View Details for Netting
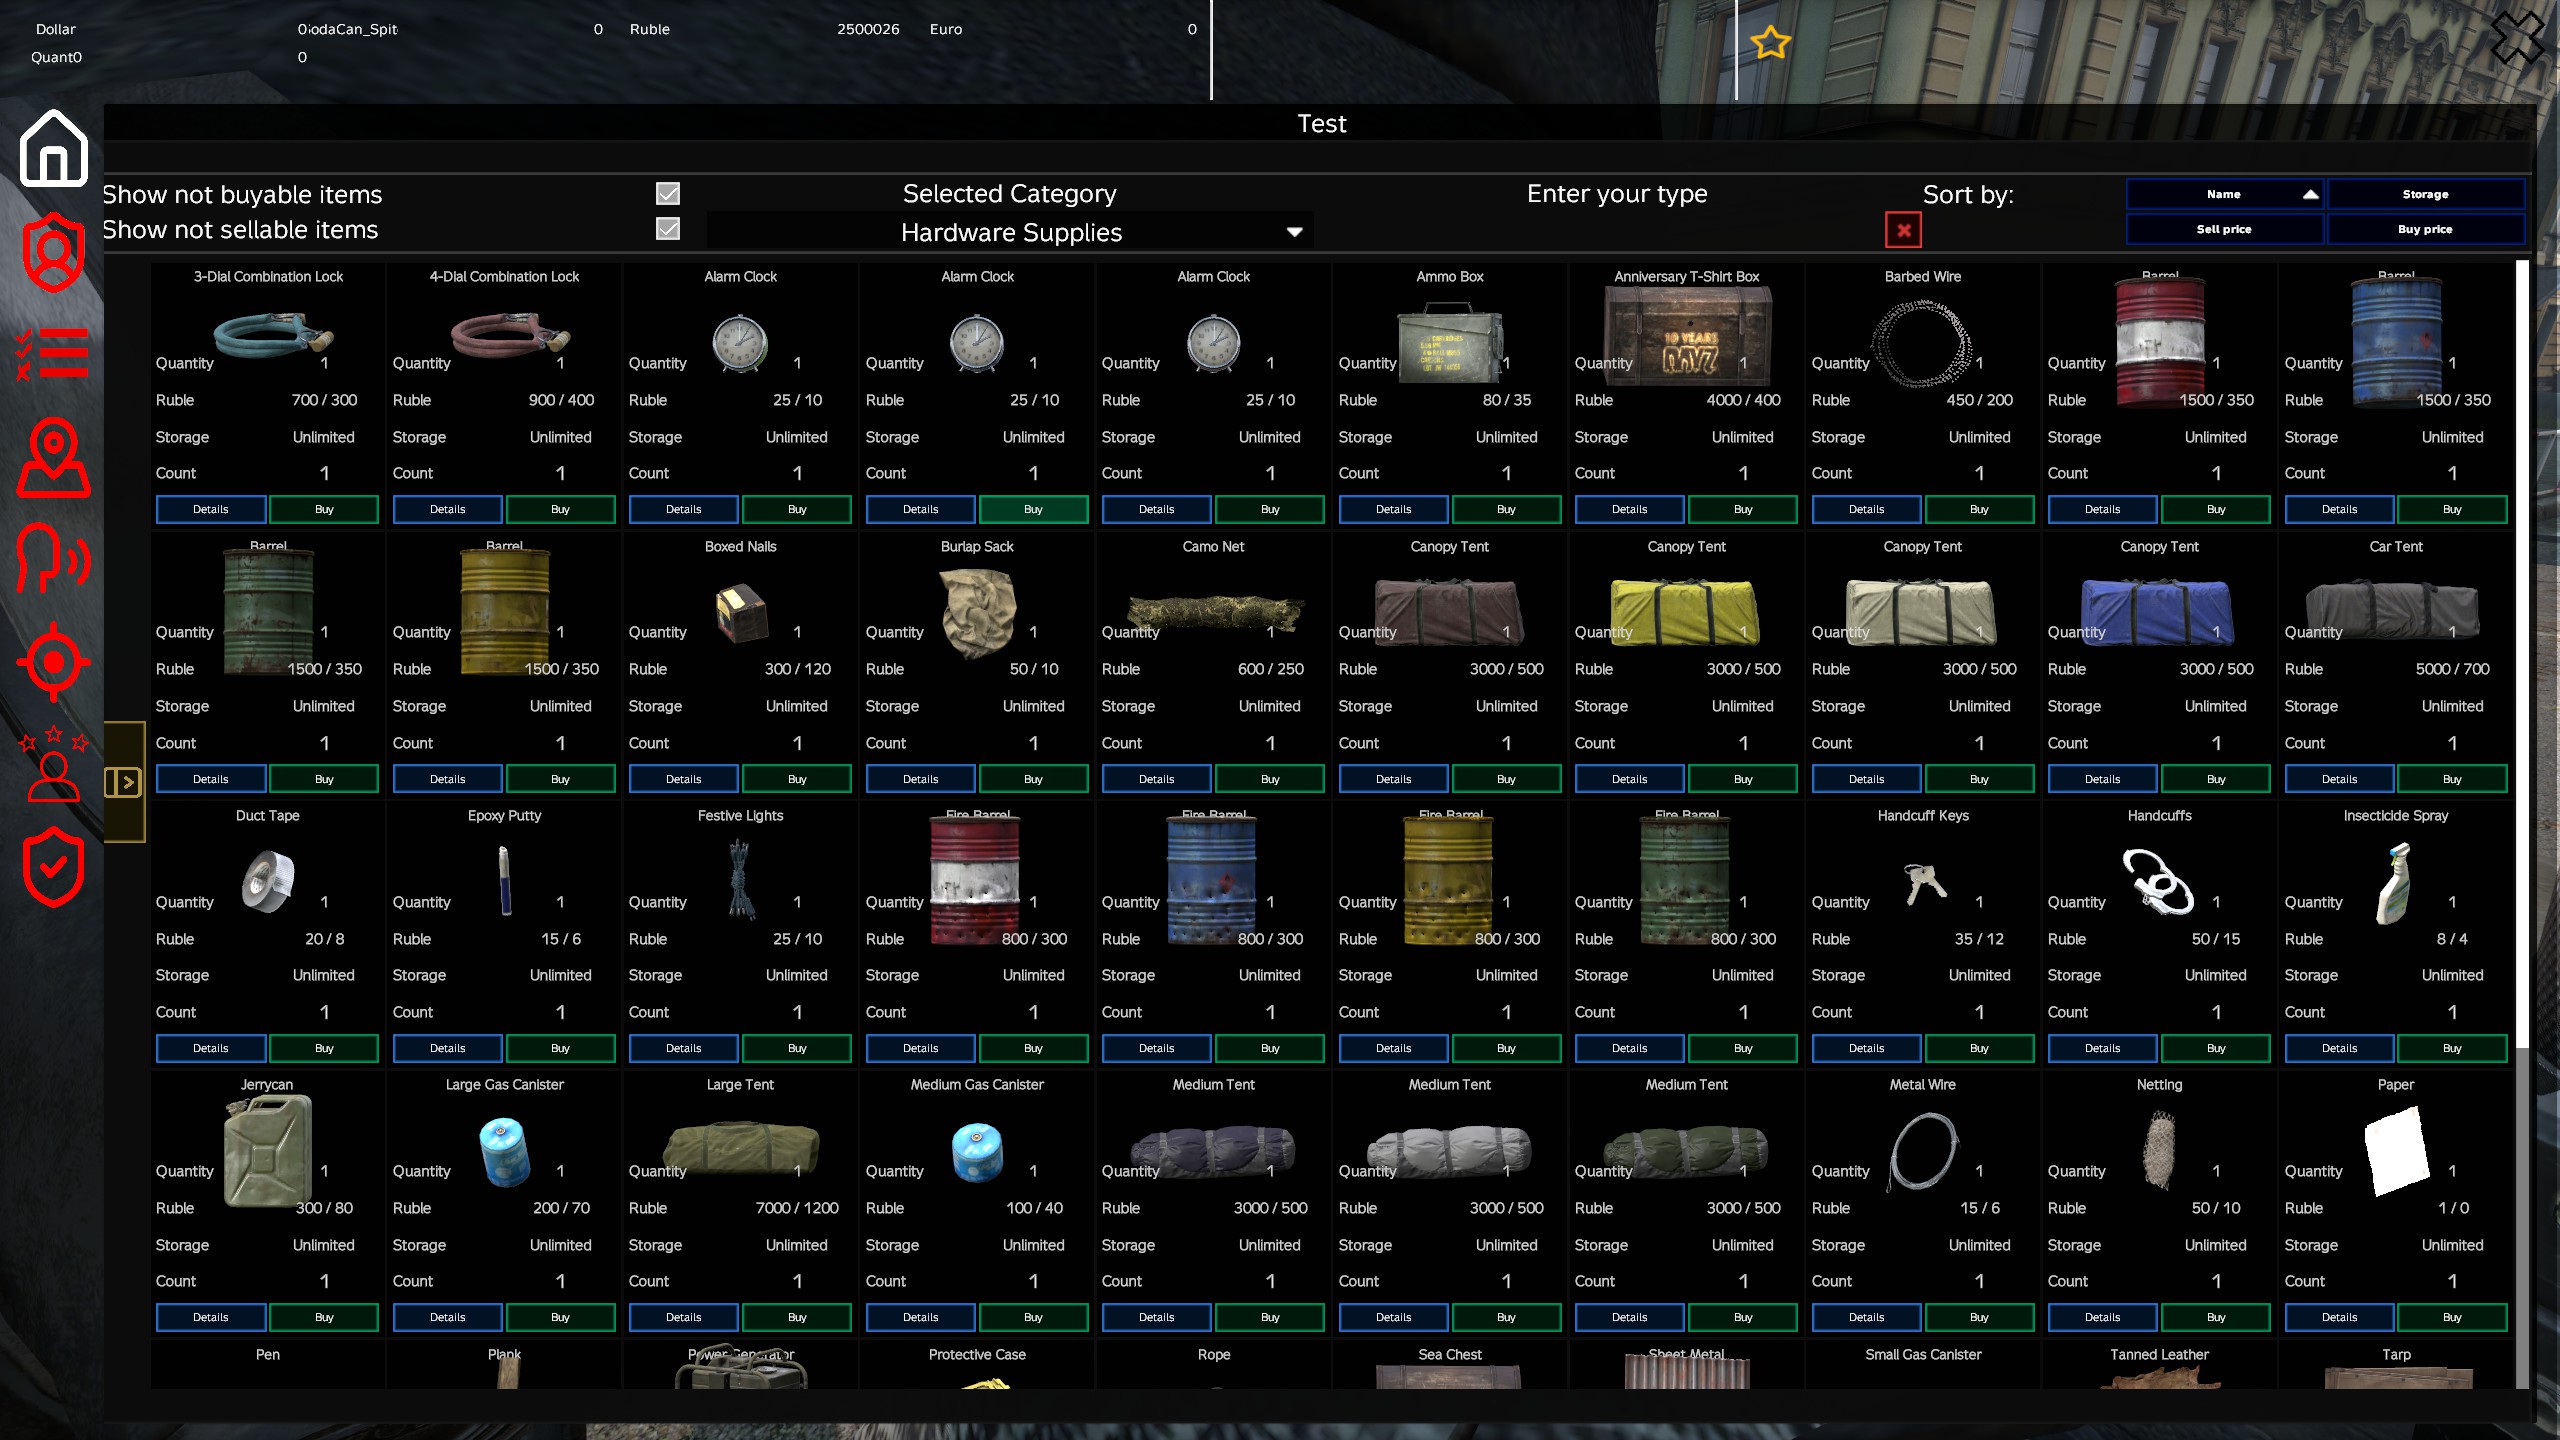The image size is (2560, 1440). (x=2102, y=1317)
